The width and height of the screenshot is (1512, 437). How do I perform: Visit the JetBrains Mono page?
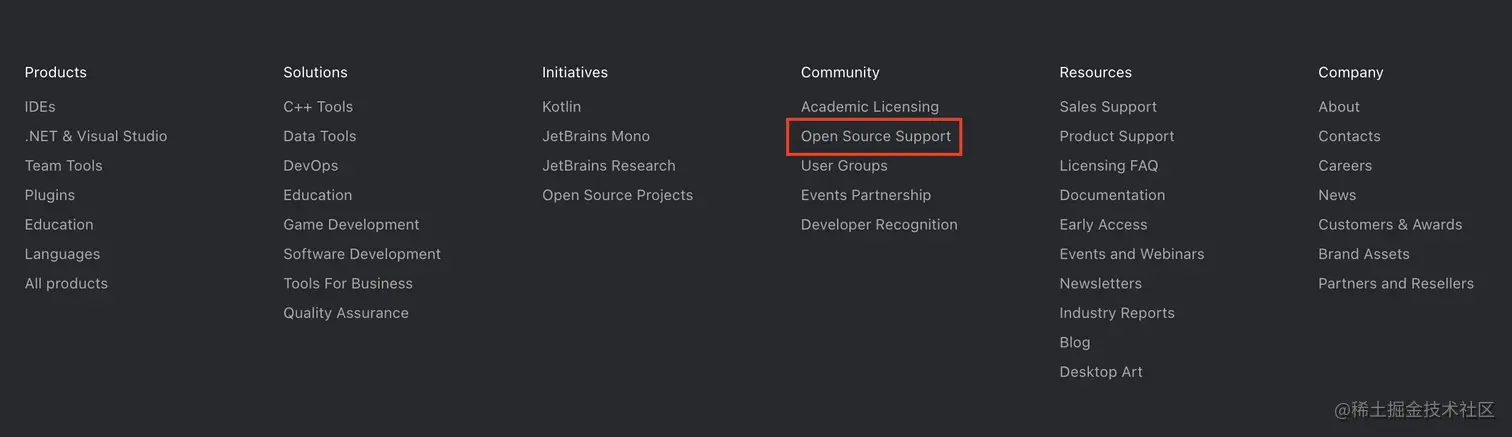coord(596,136)
